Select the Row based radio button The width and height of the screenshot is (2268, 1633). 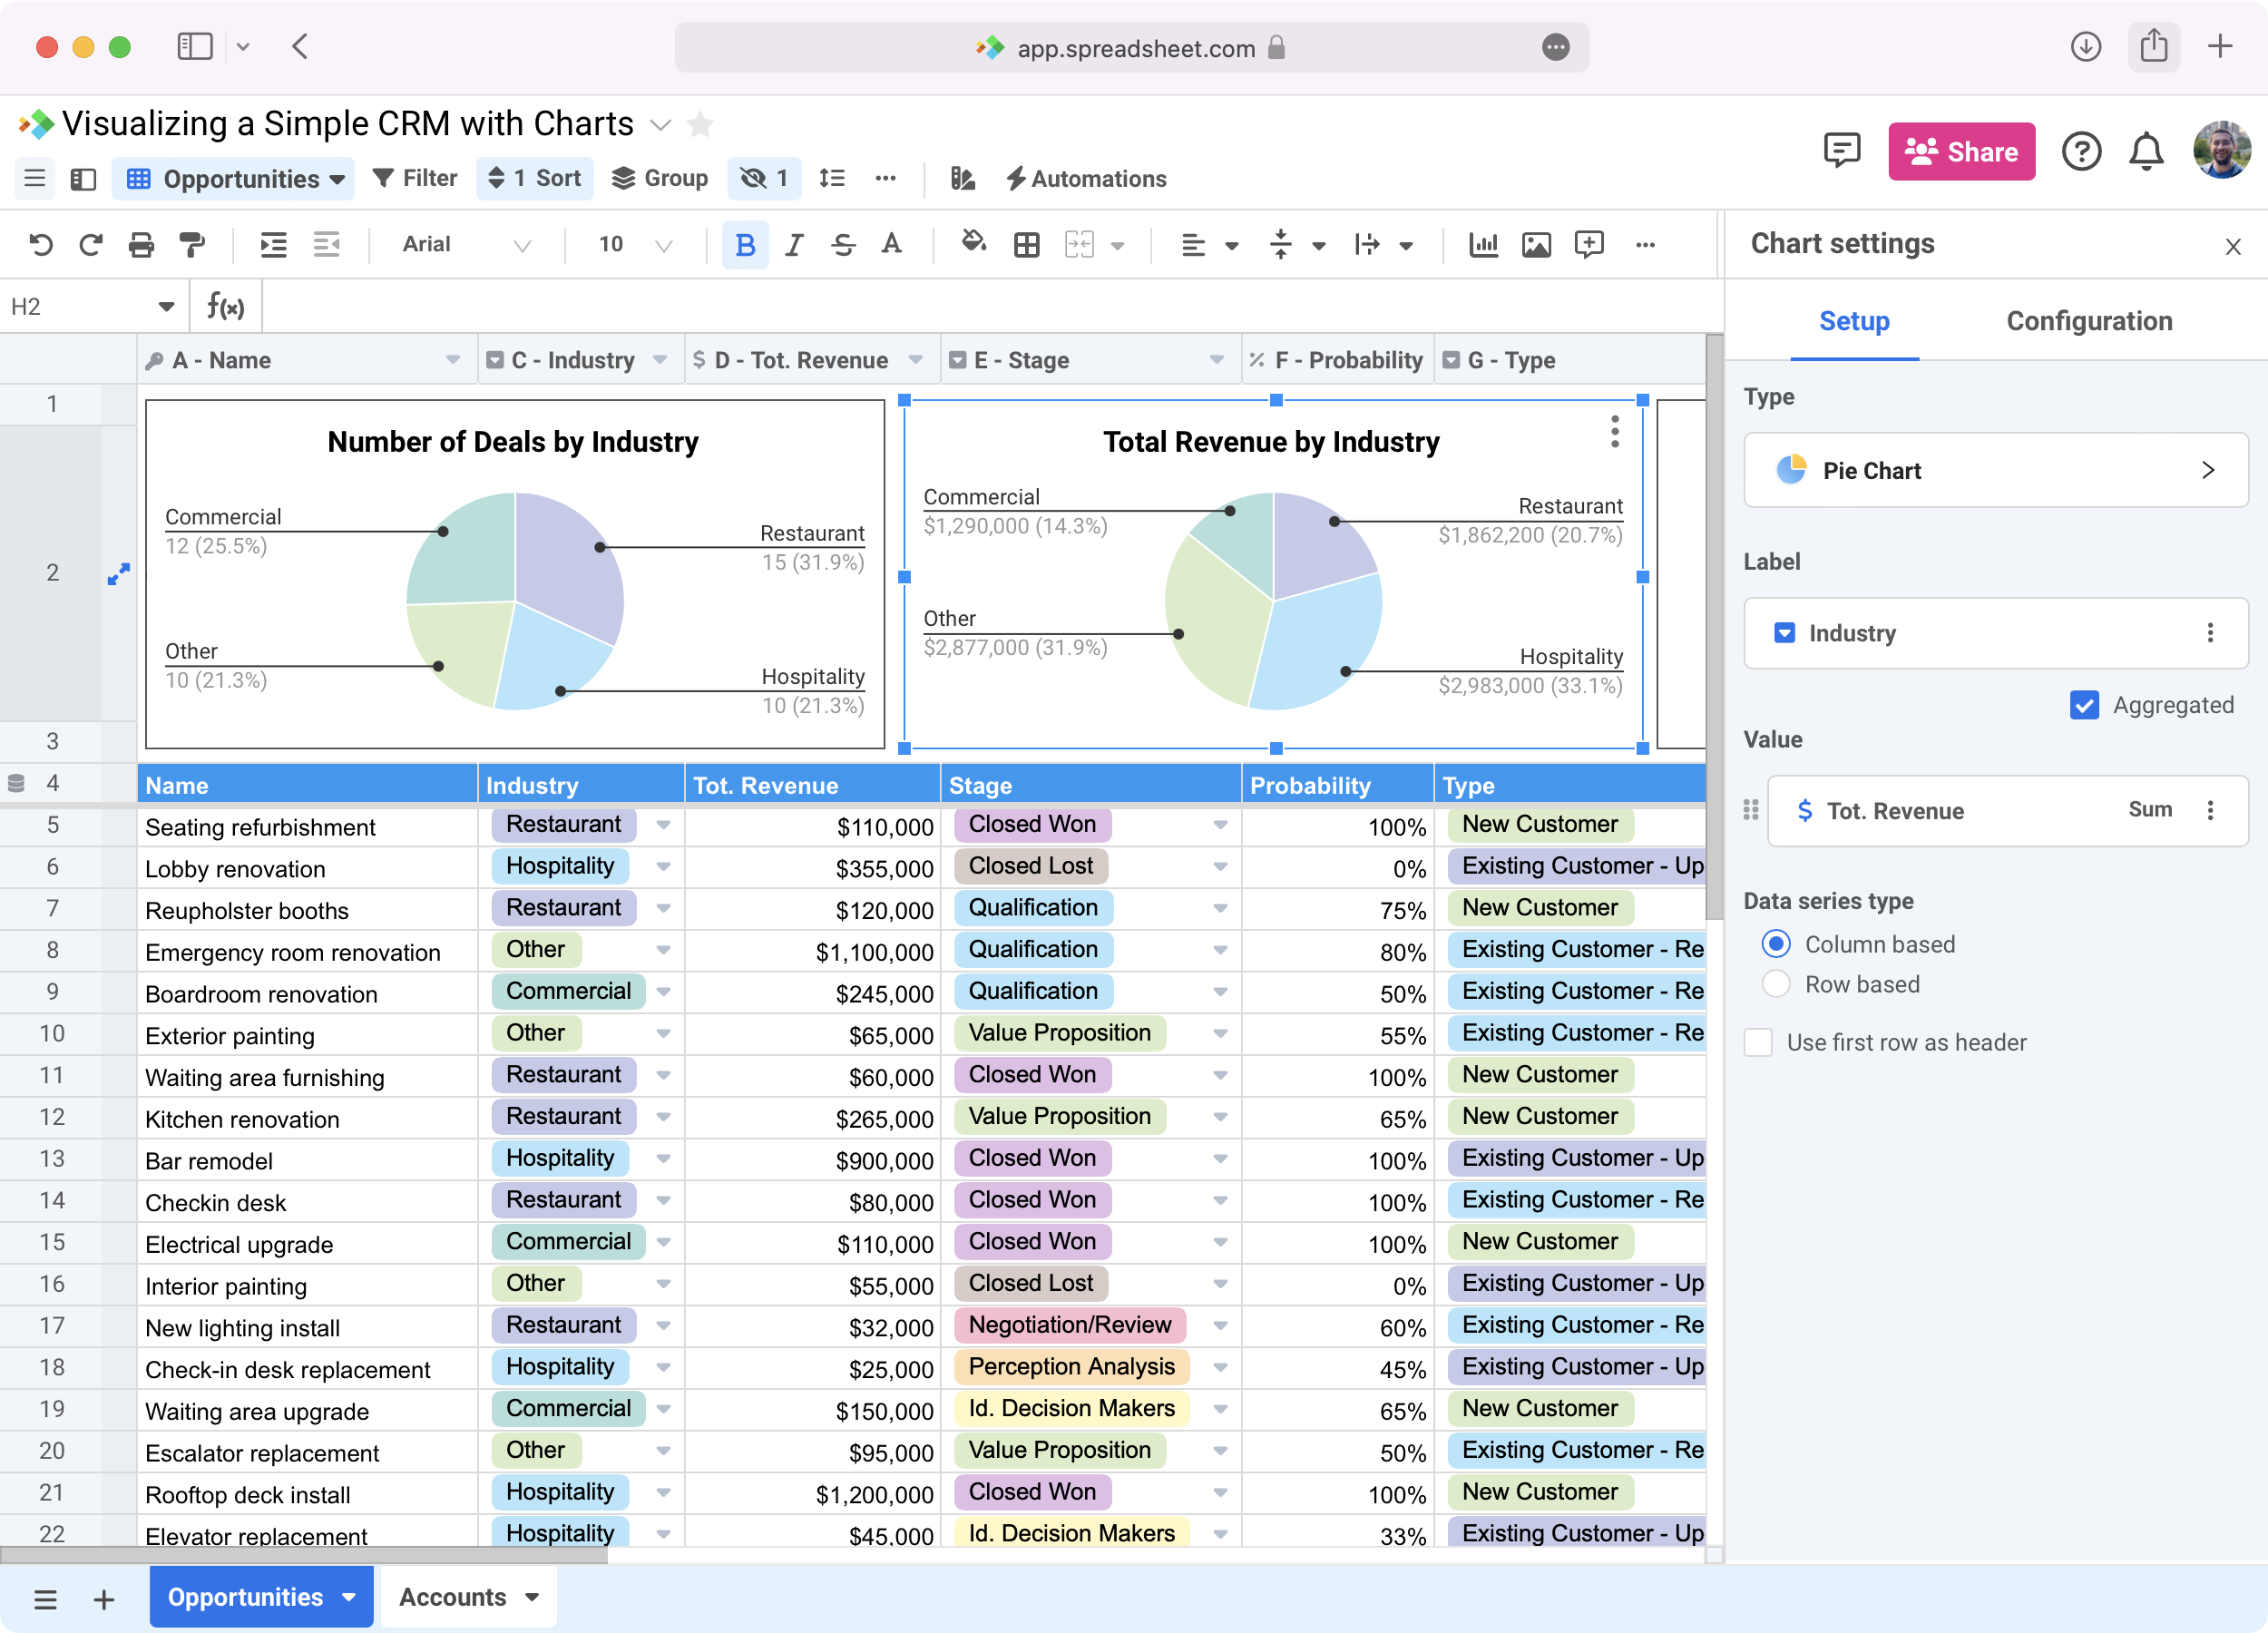1776,984
